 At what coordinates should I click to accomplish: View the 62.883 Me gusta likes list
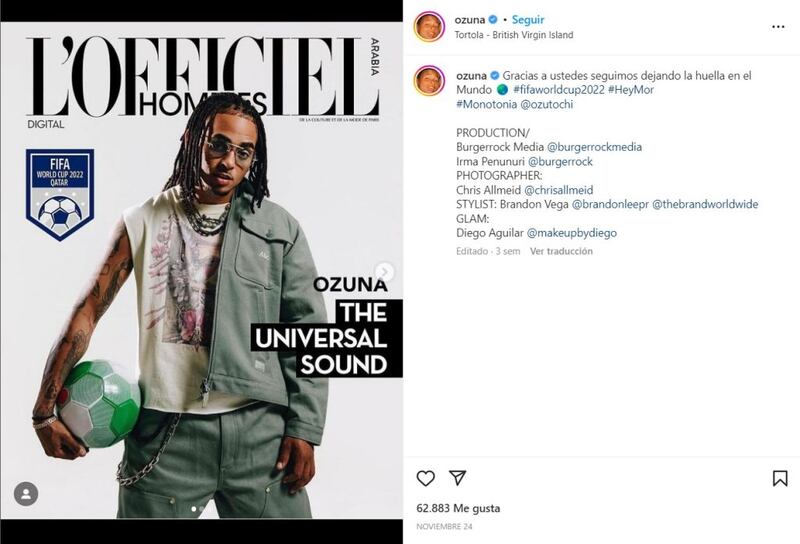458,508
